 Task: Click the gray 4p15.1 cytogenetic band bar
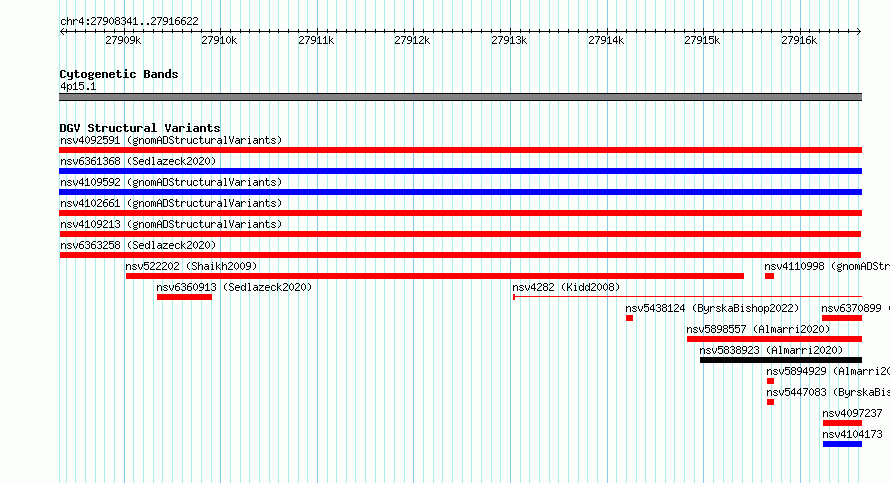click(x=460, y=97)
